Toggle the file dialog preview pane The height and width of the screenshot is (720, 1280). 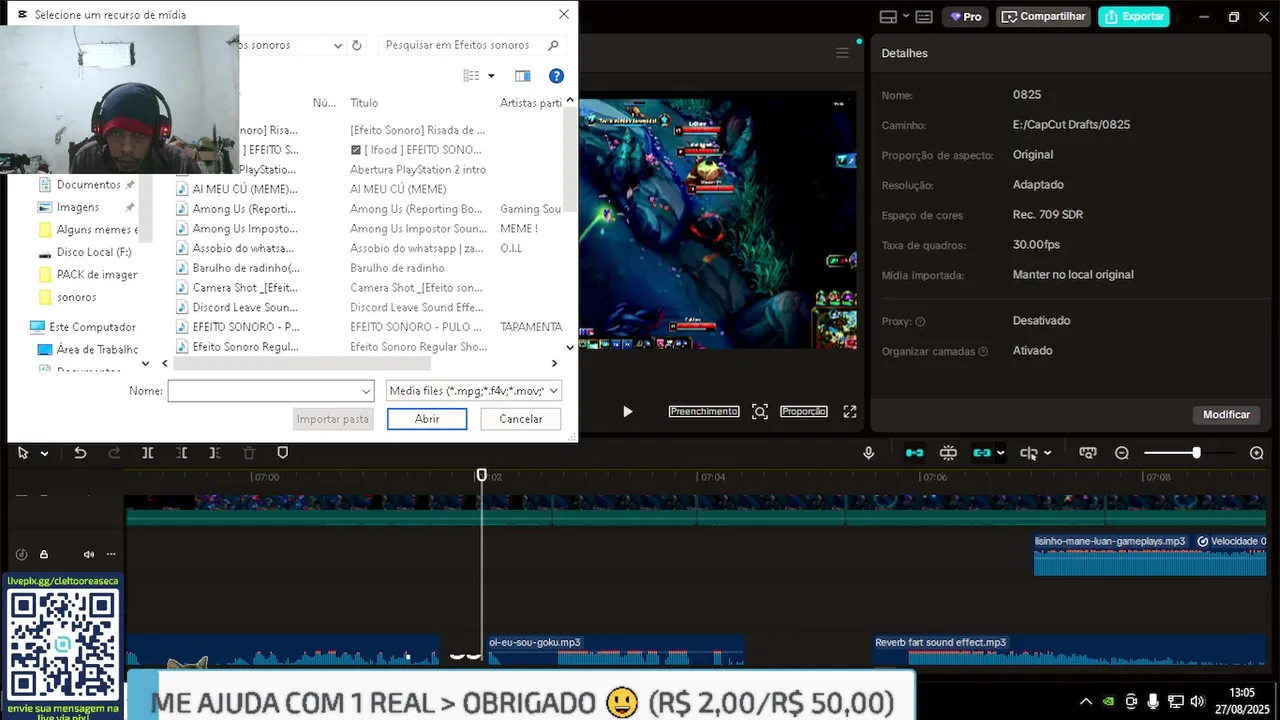pyautogui.click(x=522, y=76)
